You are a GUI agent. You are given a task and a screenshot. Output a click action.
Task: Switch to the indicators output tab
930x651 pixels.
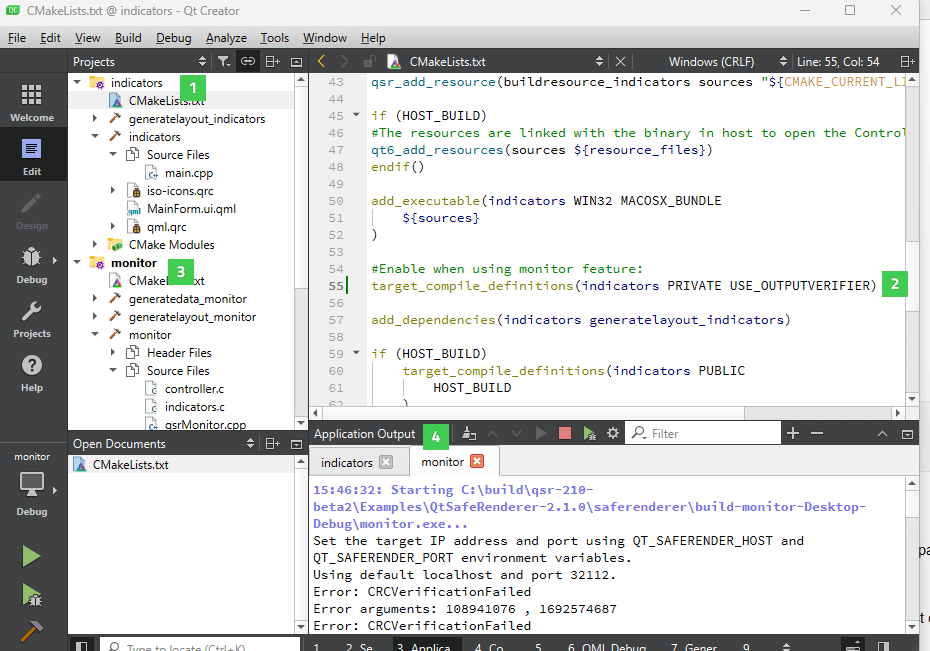tap(346, 462)
